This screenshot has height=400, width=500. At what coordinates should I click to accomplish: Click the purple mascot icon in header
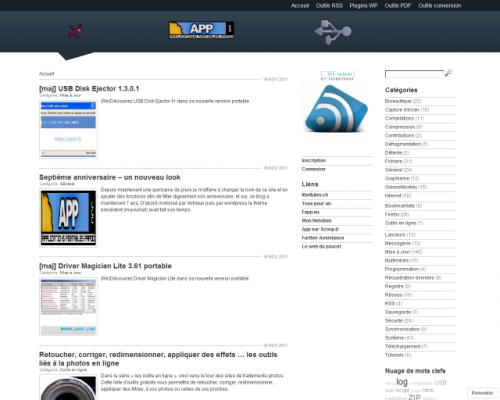[x=76, y=31]
